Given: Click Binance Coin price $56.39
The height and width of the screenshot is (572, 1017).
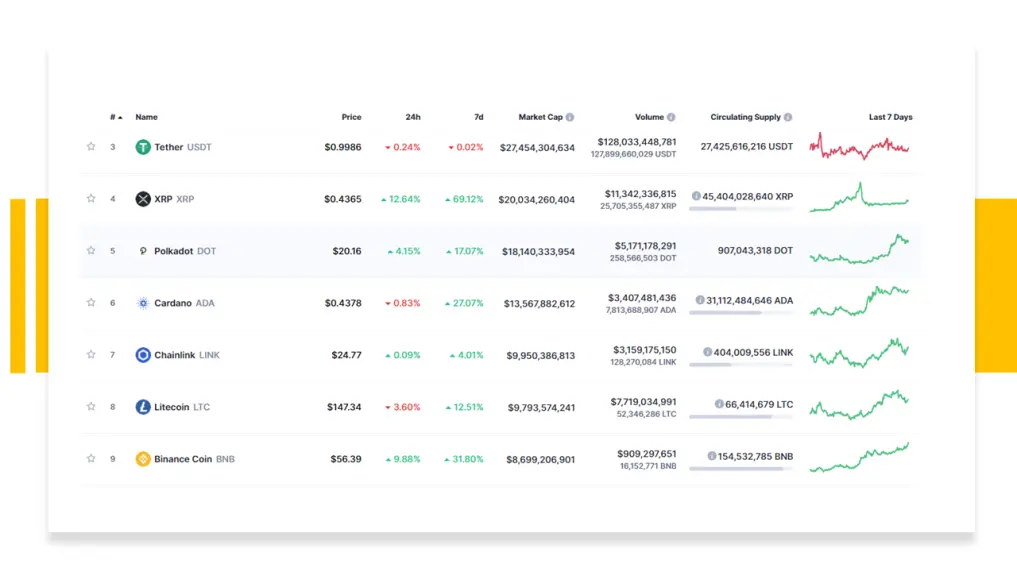Looking at the screenshot, I should tap(346, 459).
